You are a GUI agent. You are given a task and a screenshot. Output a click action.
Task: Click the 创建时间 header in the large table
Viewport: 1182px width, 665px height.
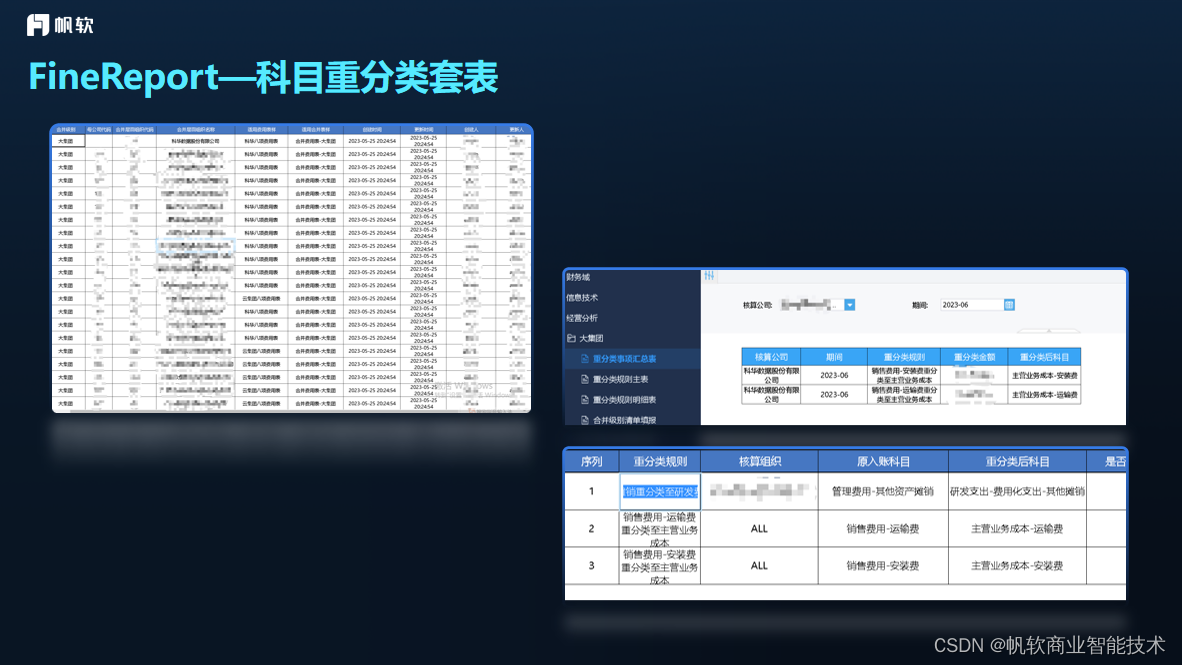(372, 130)
